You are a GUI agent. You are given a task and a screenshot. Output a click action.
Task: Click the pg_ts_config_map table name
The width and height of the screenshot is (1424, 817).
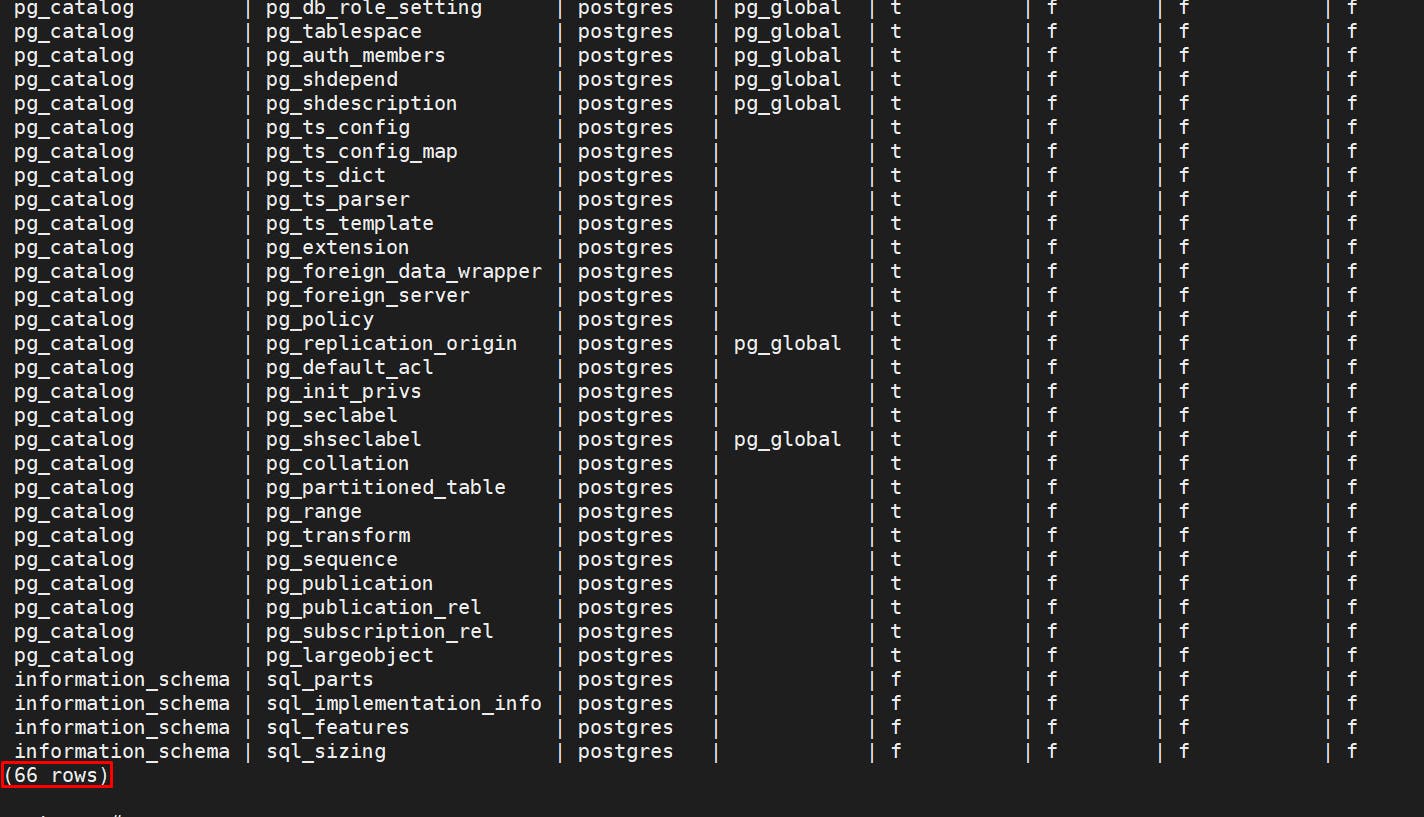pyautogui.click(x=361, y=151)
